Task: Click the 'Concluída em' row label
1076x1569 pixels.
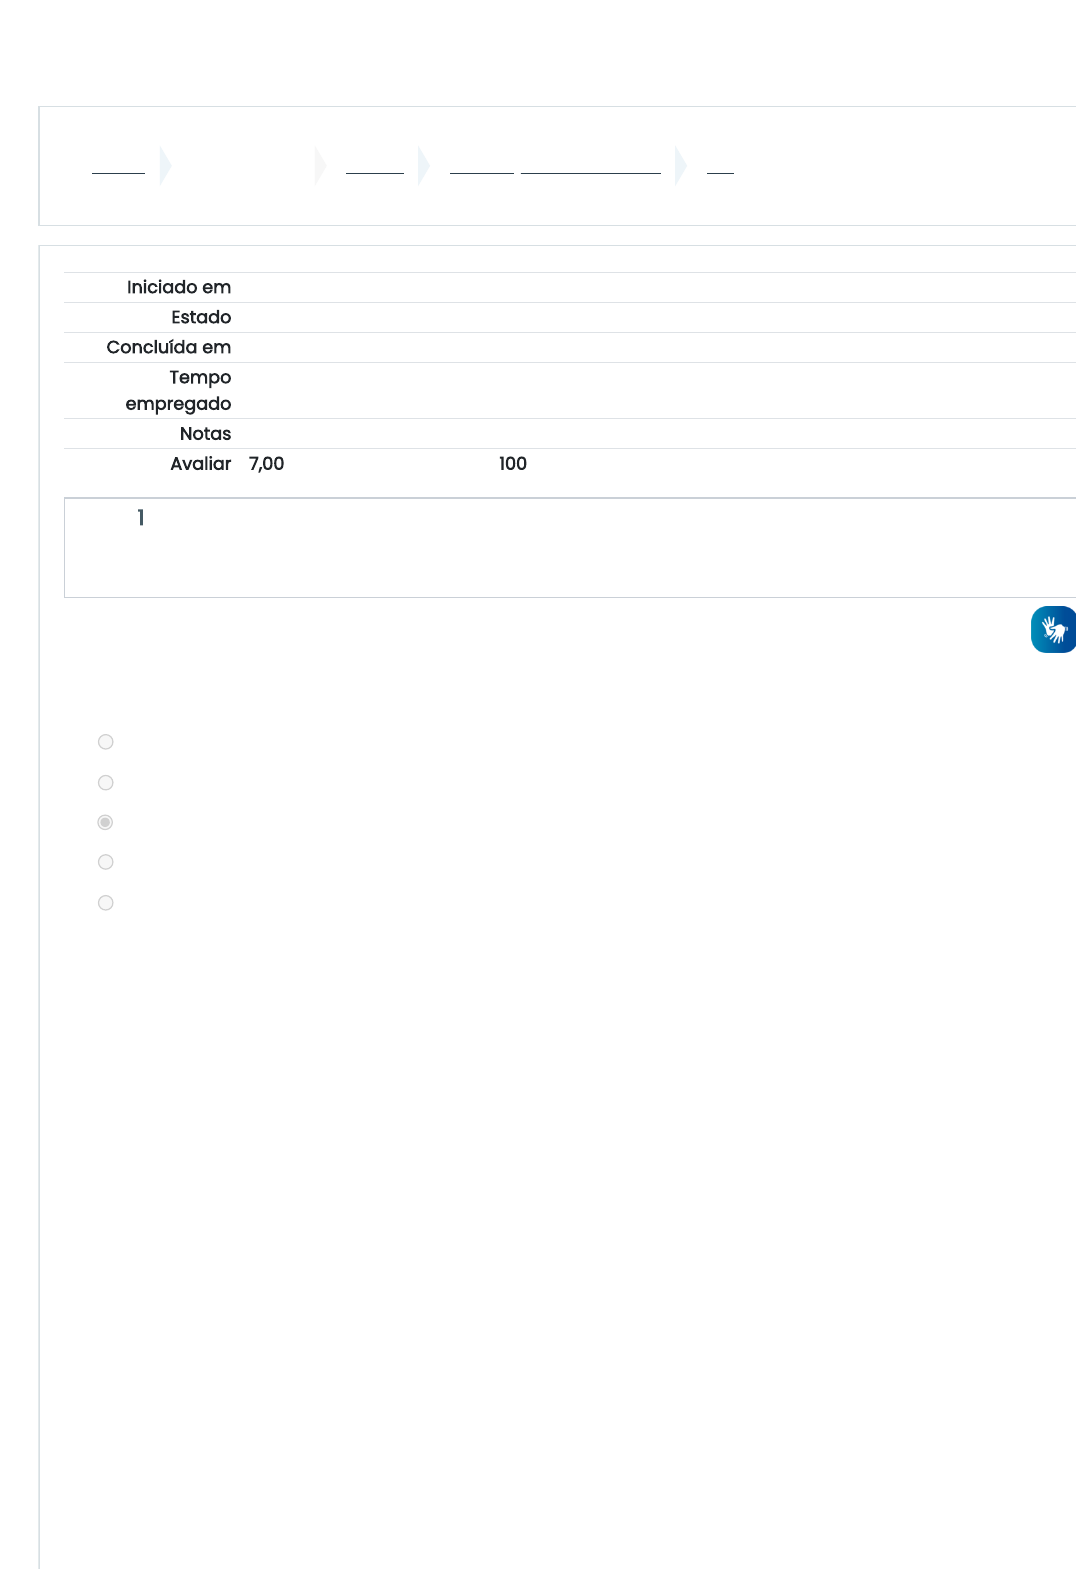Action: tap(169, 348)
